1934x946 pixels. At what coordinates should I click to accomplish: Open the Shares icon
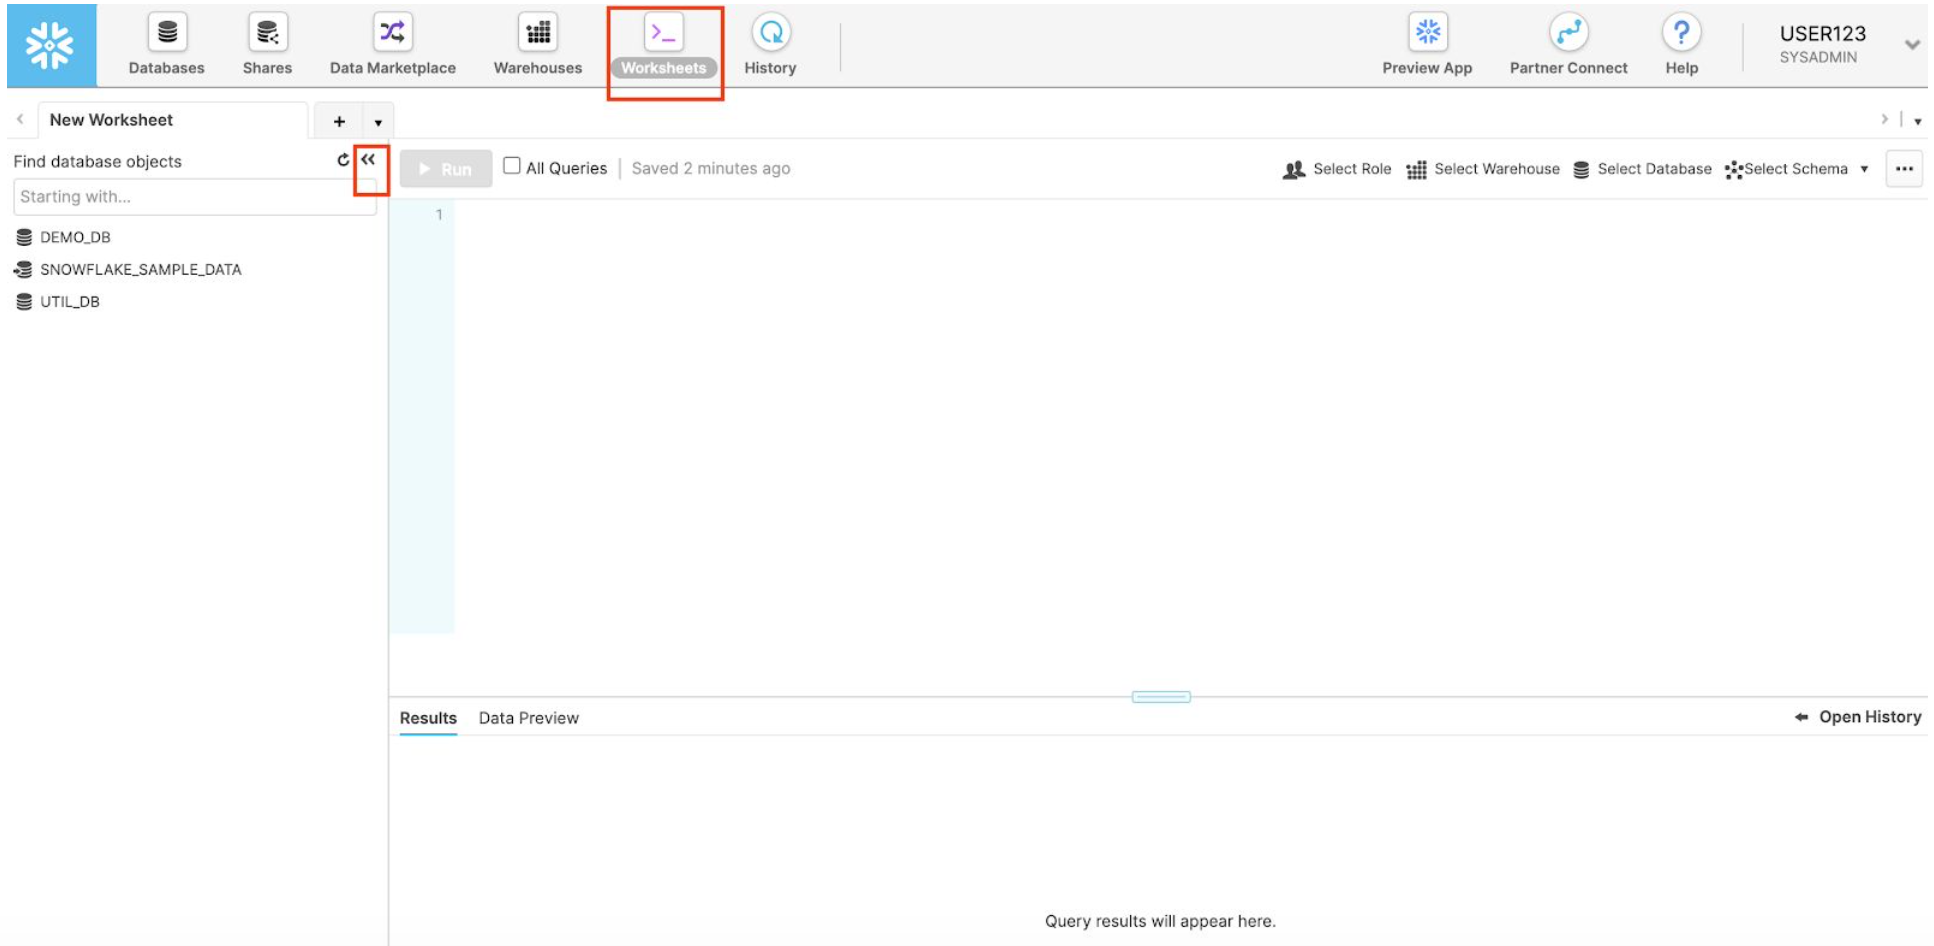pyautogui.click(x=267, y=33)
